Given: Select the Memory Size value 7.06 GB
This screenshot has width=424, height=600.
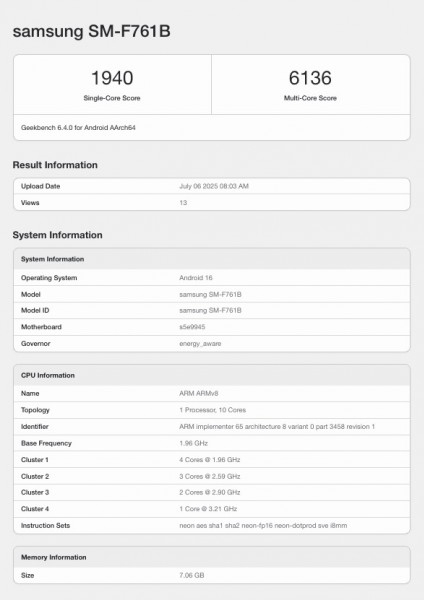Looking at the screenshot, I should 191,575.
